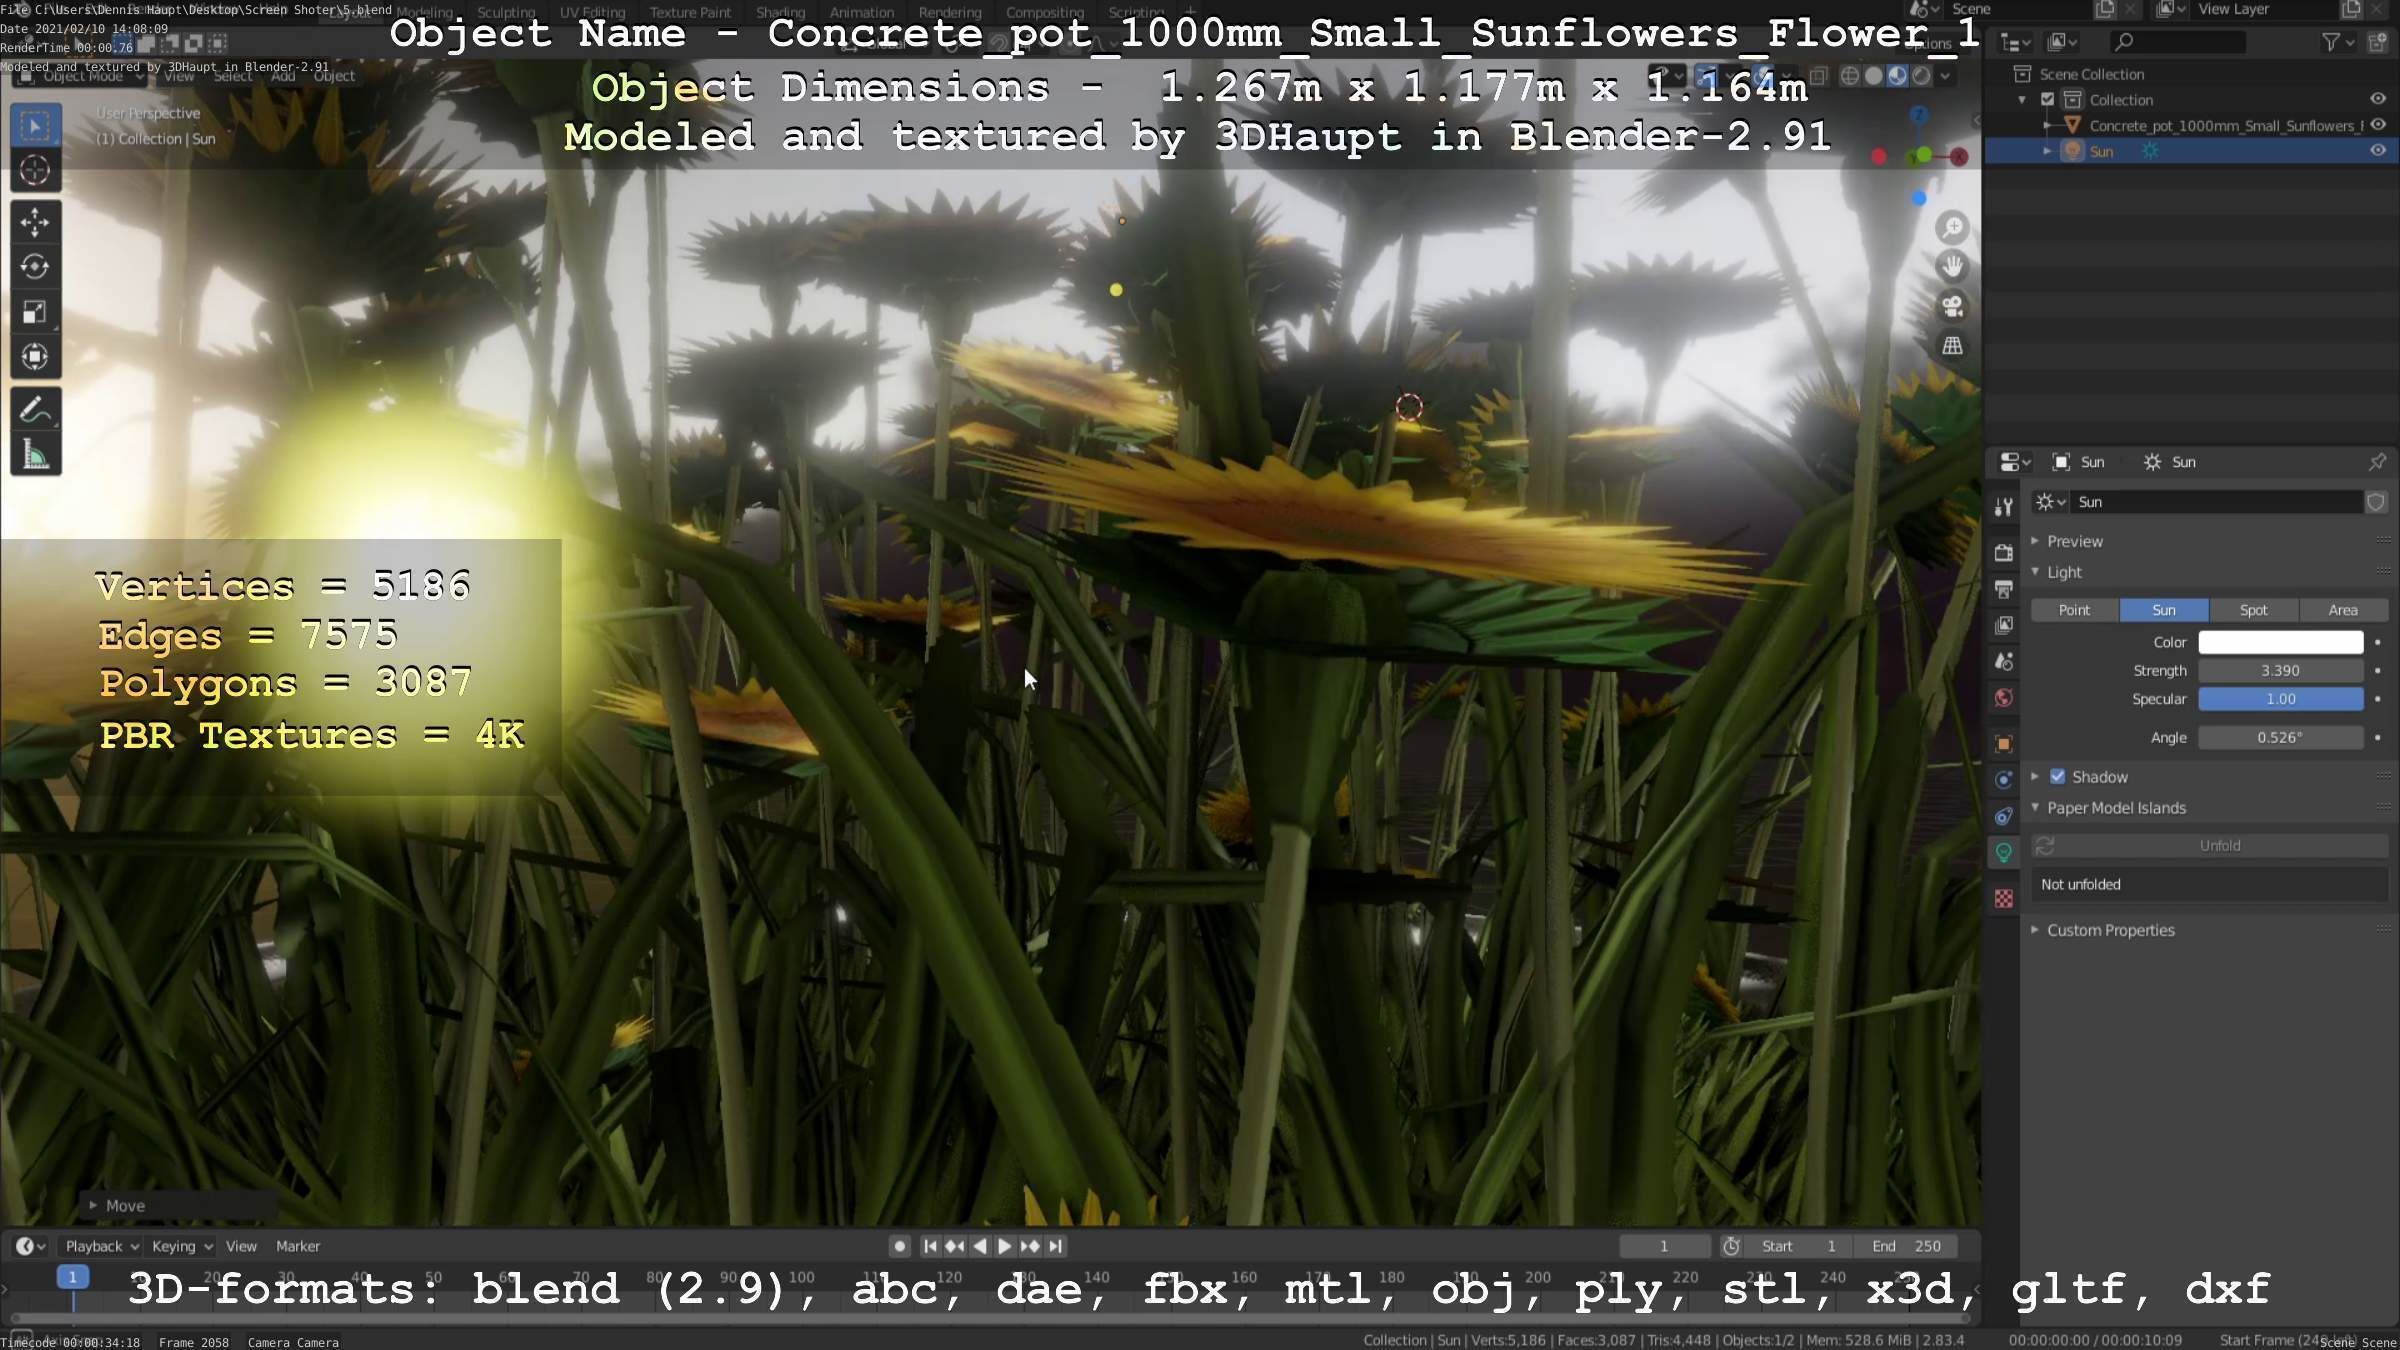Viewport: 2400px width, 1350px height.
Task: Open Properties editor type dropdown
Action: [x=2014, y=462]
